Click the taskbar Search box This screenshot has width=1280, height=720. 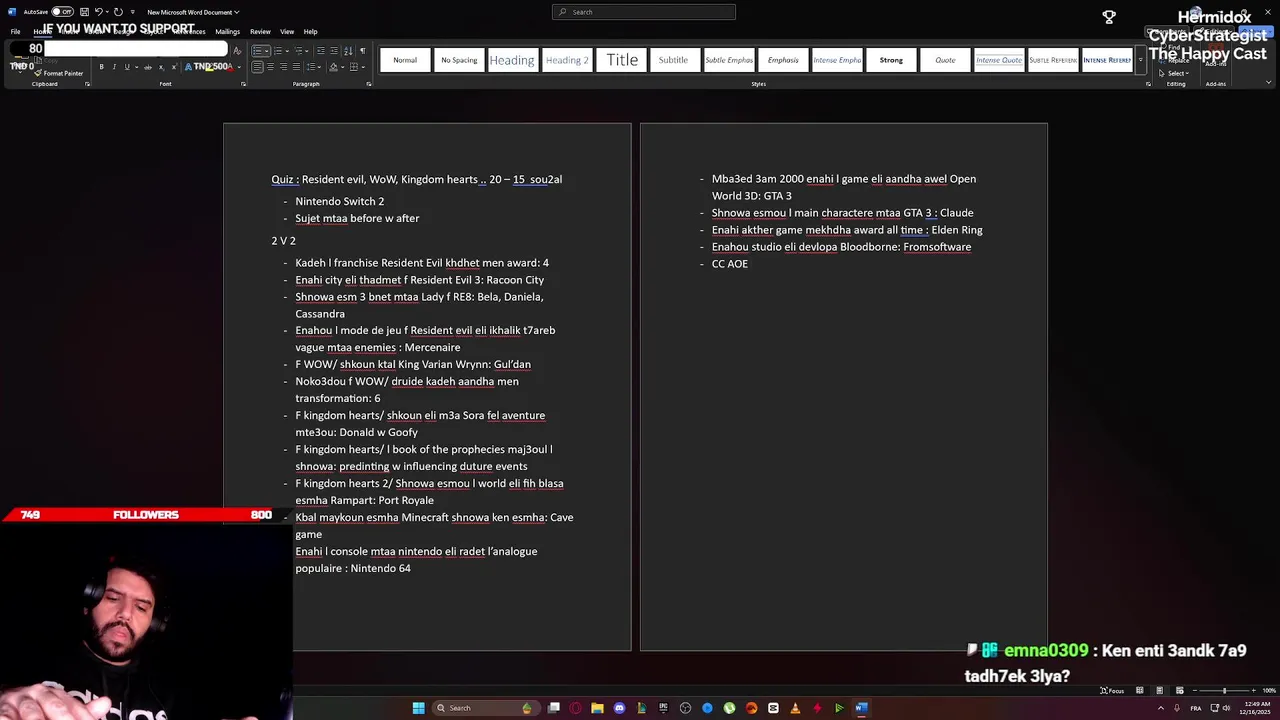pyautogui.click(x=486, y=708)
